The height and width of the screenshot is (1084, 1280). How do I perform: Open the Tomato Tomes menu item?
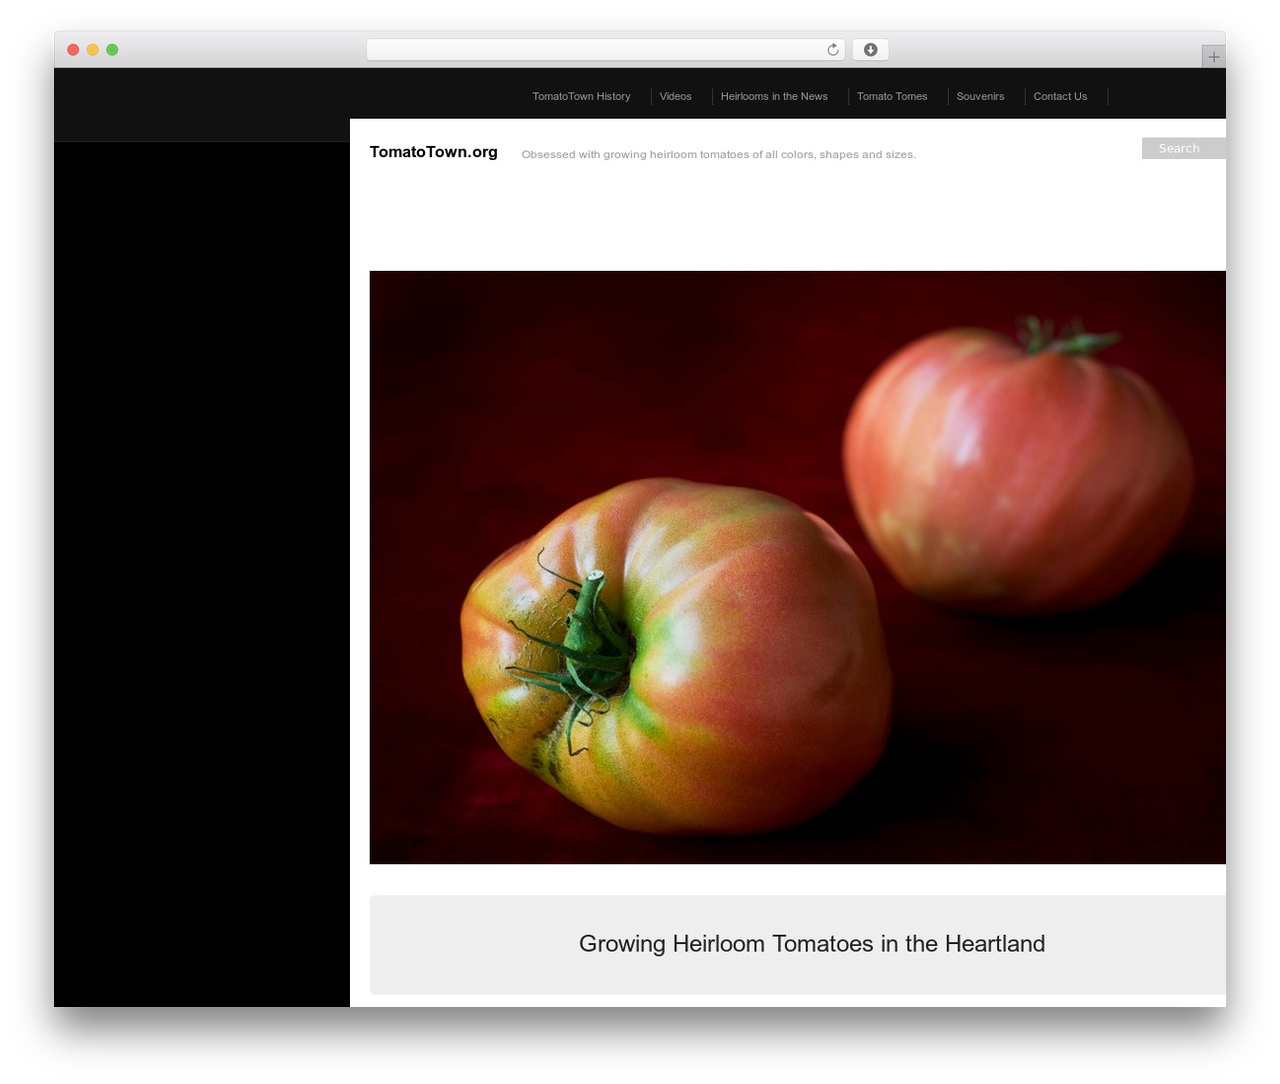pyautogui.click(x=892, y=96)
